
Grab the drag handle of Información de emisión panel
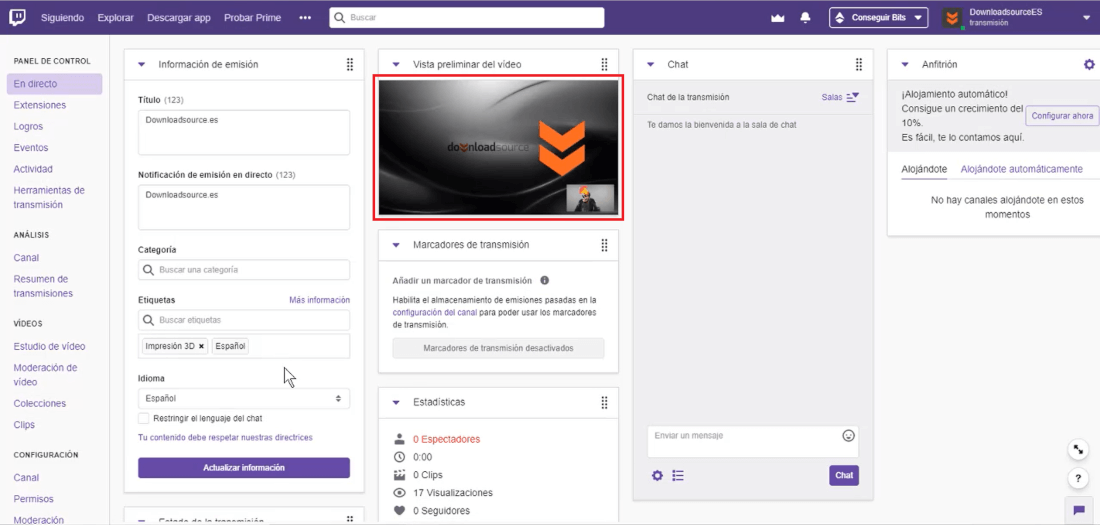pos(349,65)
